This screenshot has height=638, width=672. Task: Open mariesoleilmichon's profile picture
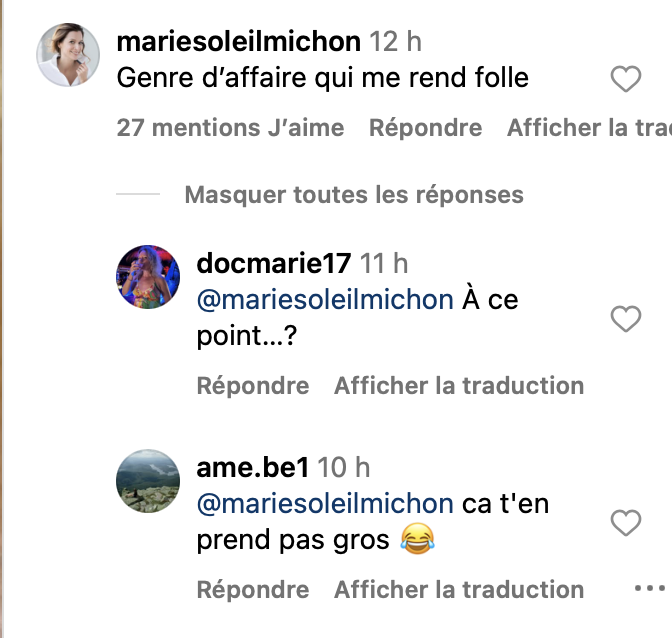68,55
